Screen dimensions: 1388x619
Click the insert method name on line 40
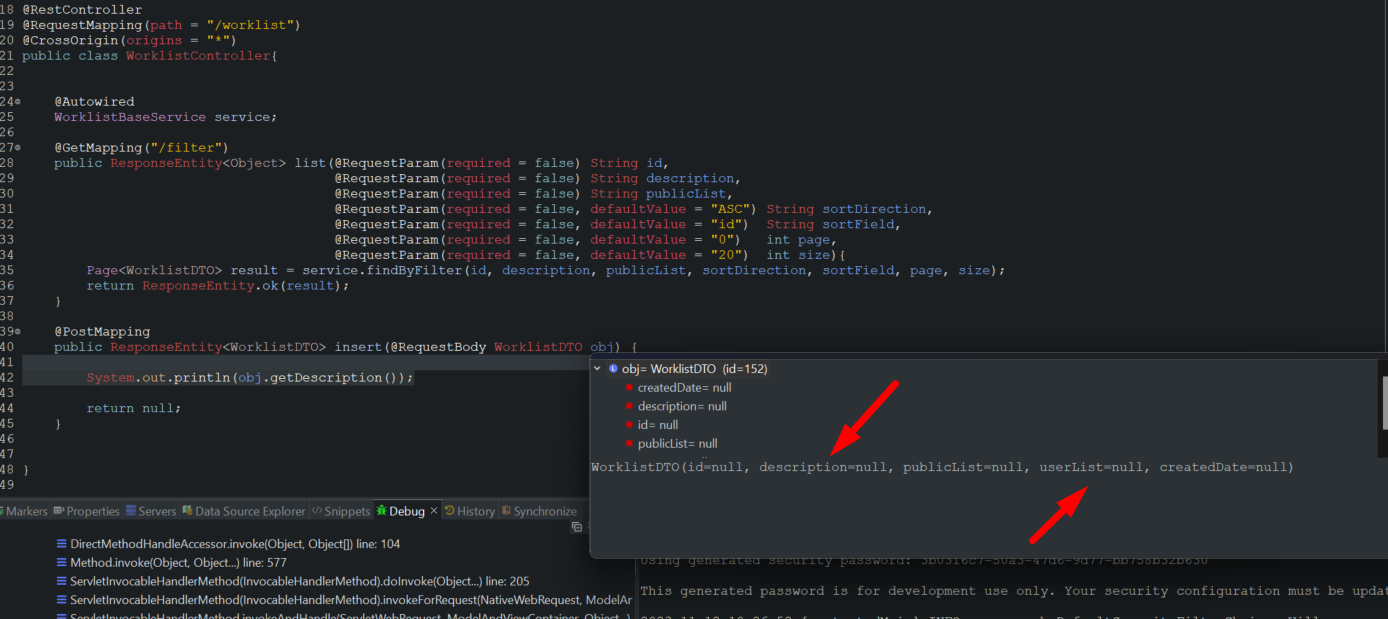[358, 347]
